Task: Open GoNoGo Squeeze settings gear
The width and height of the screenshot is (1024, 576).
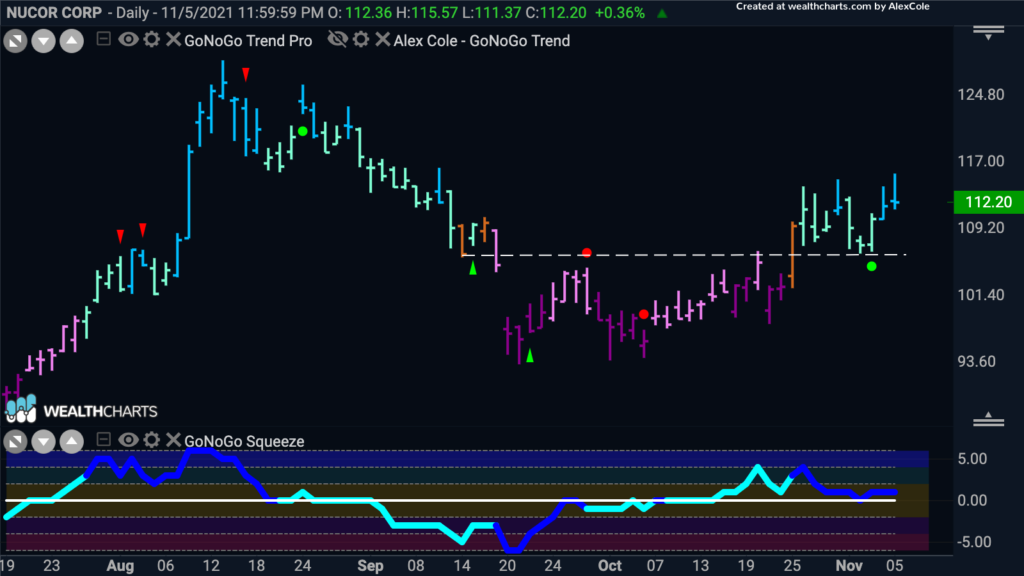Action: 151,441
